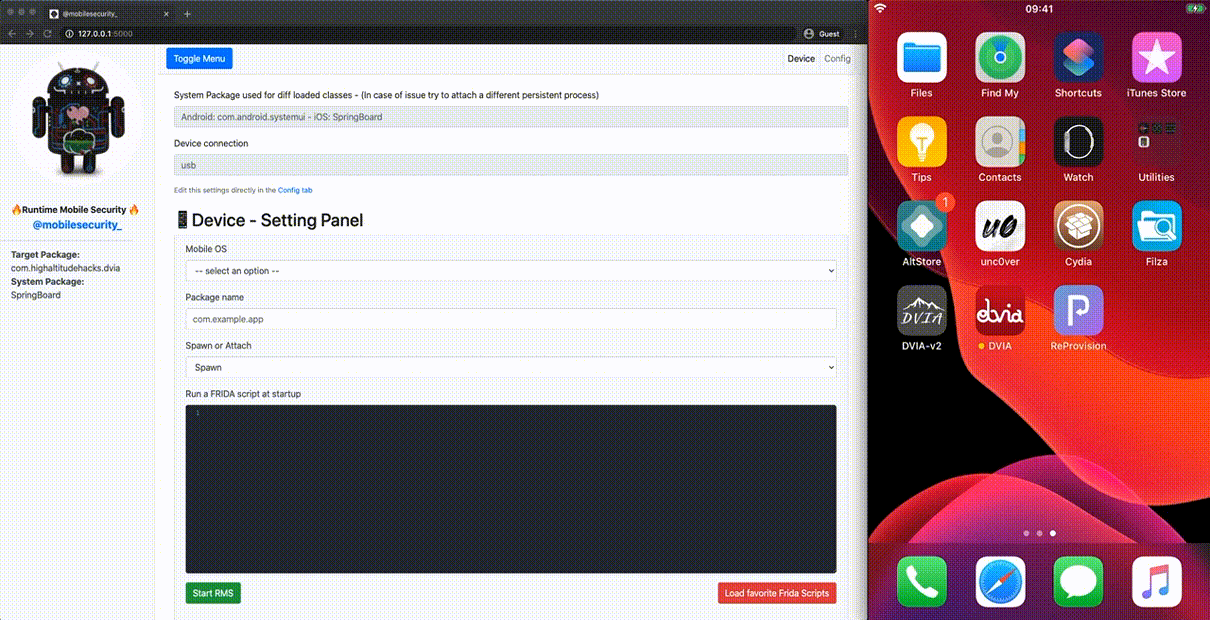Click the System Package readonly field
This screenshot has height=620, width=1210.
click(511, 117)
